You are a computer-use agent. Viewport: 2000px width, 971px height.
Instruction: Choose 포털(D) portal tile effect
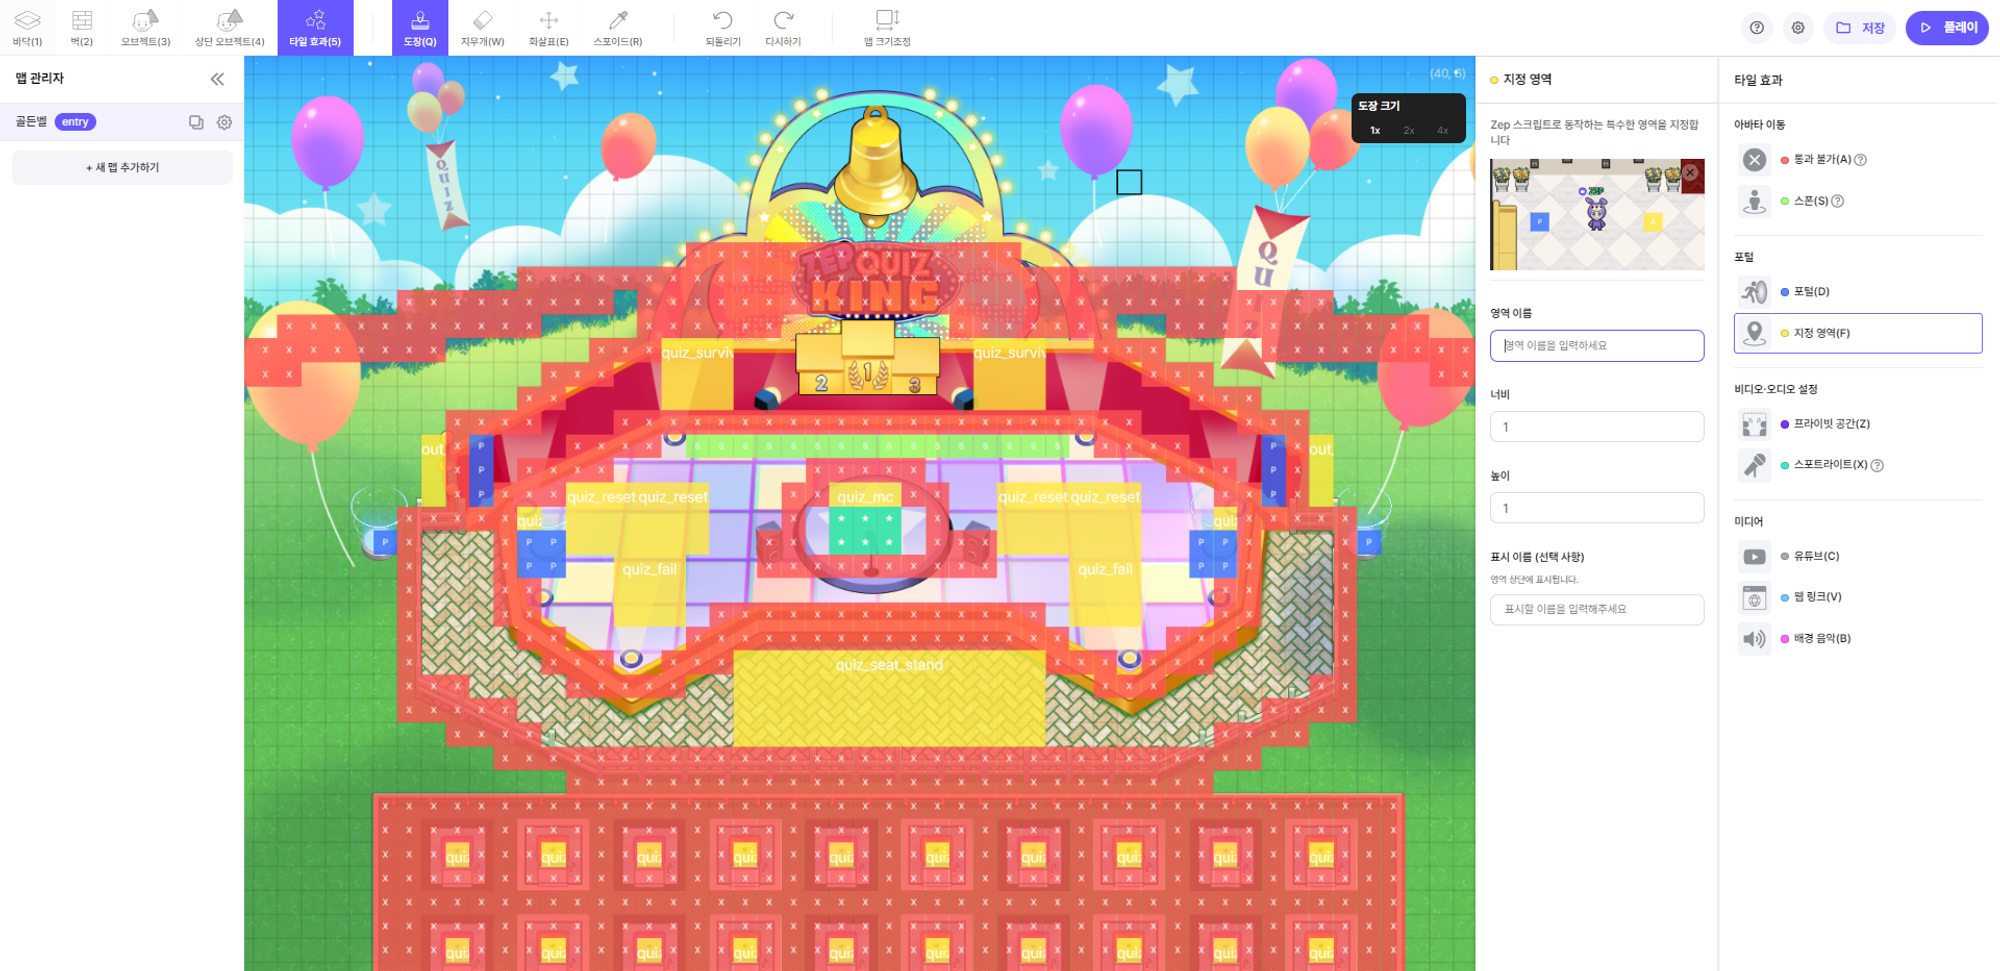click(x=1858, y=292)
